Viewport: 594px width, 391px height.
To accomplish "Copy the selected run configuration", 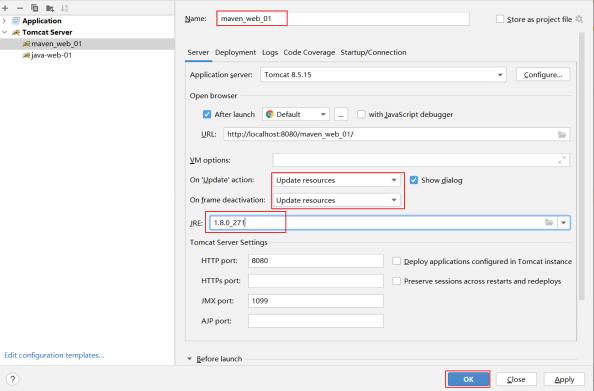I will [34, 8].
